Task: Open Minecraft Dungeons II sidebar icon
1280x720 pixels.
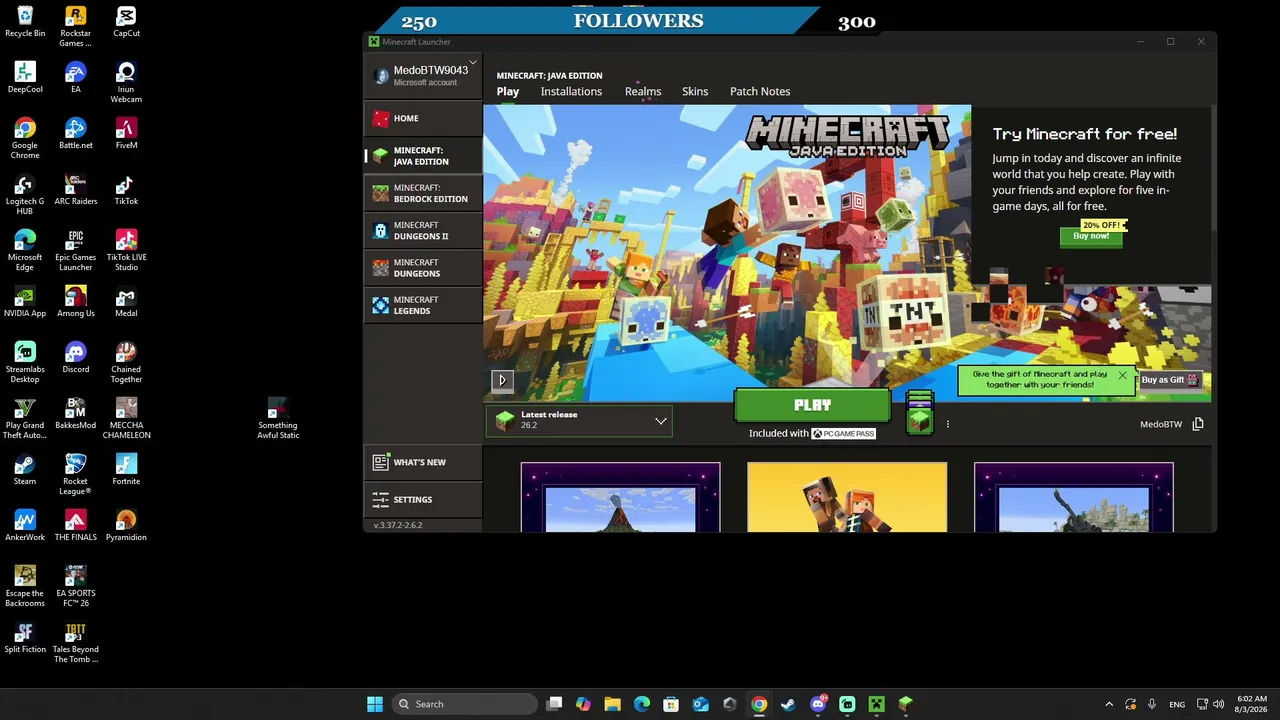Action: 381,230
